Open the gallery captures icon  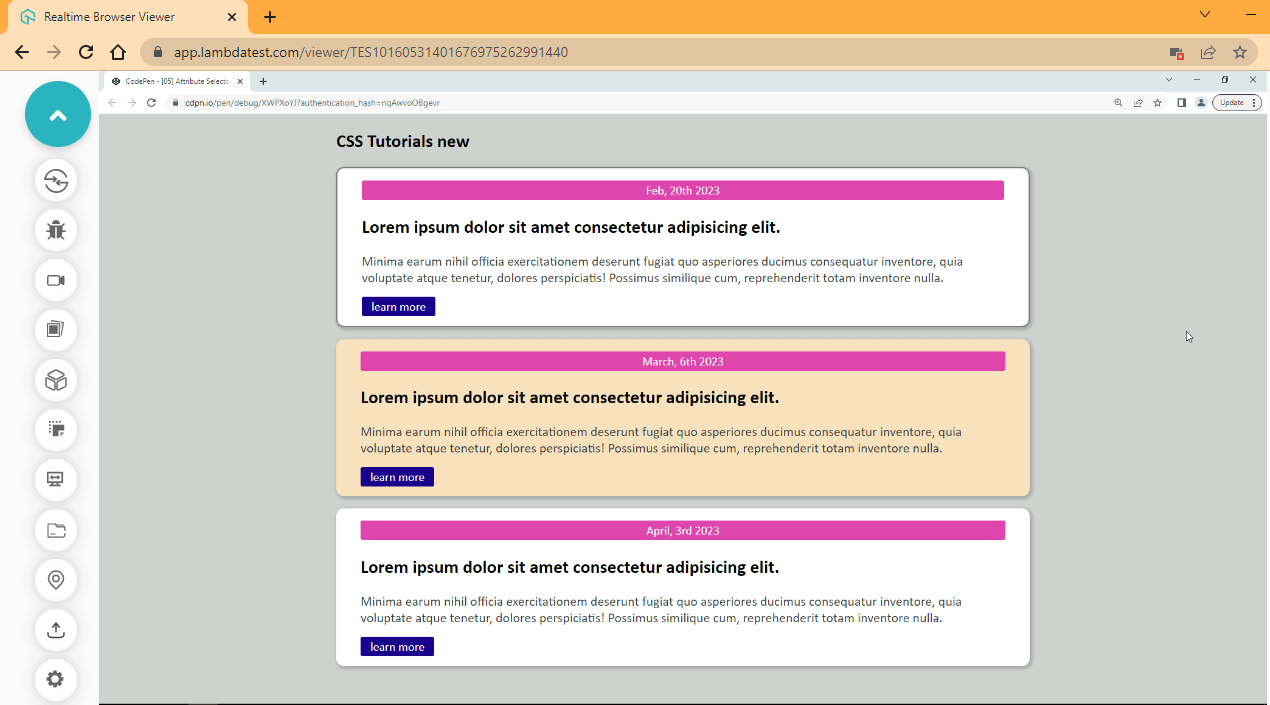[x=56, y=330]
